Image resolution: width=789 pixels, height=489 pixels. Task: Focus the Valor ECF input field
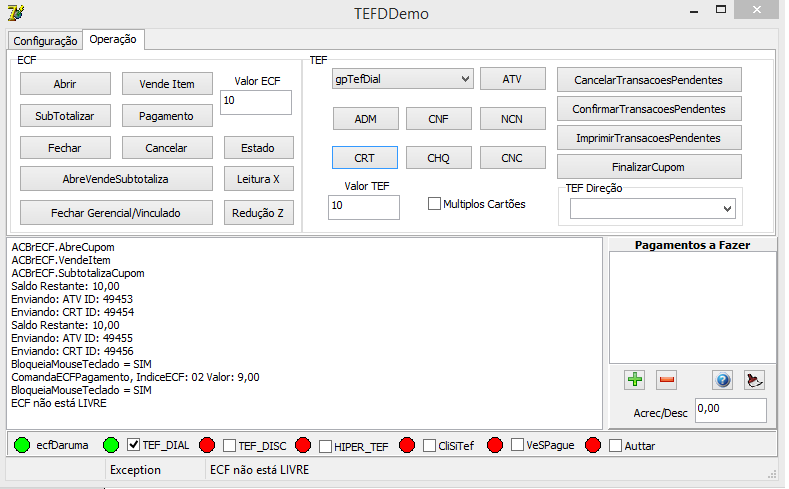pyautogui.click(x=256, y=102)
